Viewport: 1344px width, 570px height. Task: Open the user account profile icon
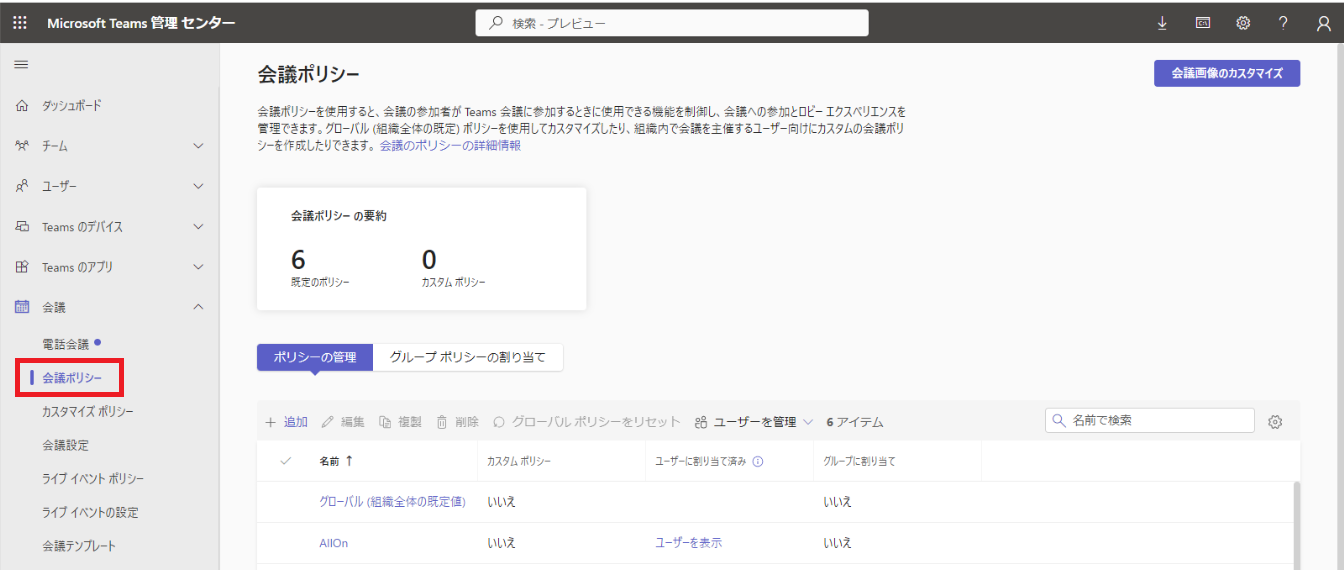(1323, 23)
